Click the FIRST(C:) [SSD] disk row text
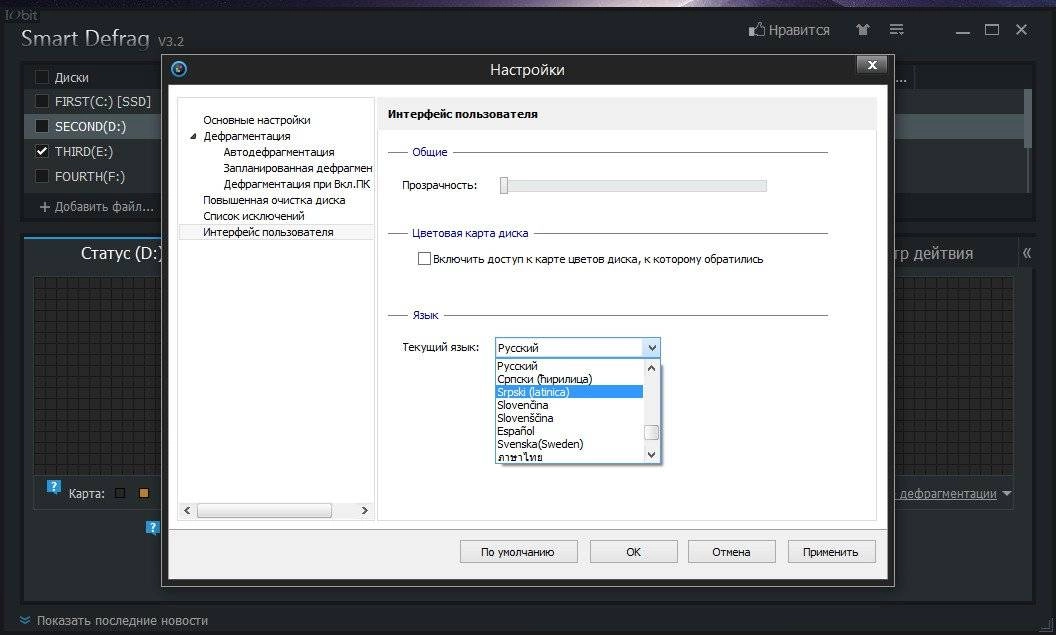This screenshot has width=1056, height=635. pos(102,101)
